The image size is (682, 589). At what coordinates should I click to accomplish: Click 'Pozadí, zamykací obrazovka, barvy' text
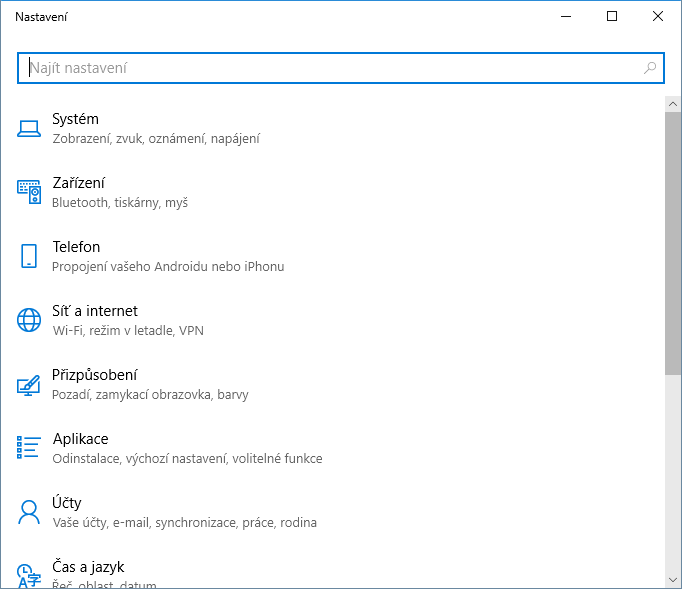pos(150,395)
